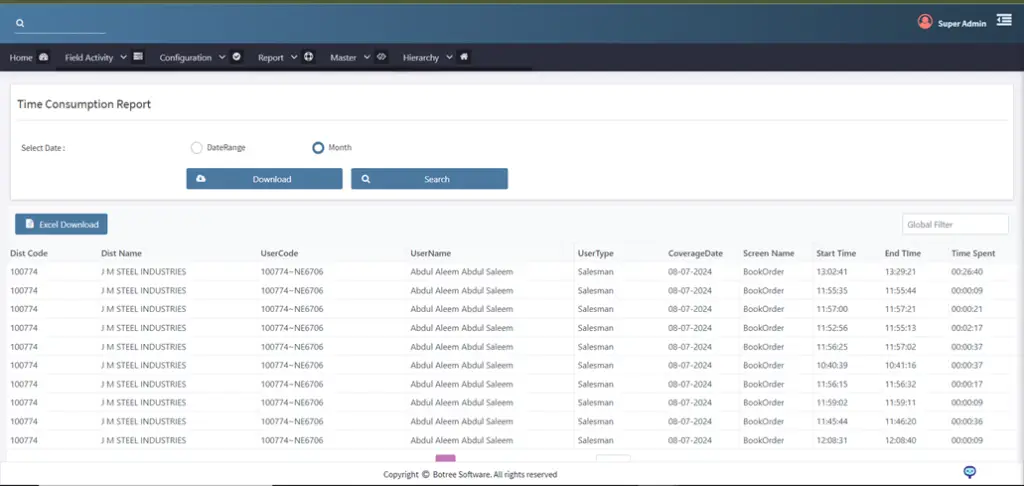
Task: Click the Report lifebuoy icon
Action: click(309, 57)
